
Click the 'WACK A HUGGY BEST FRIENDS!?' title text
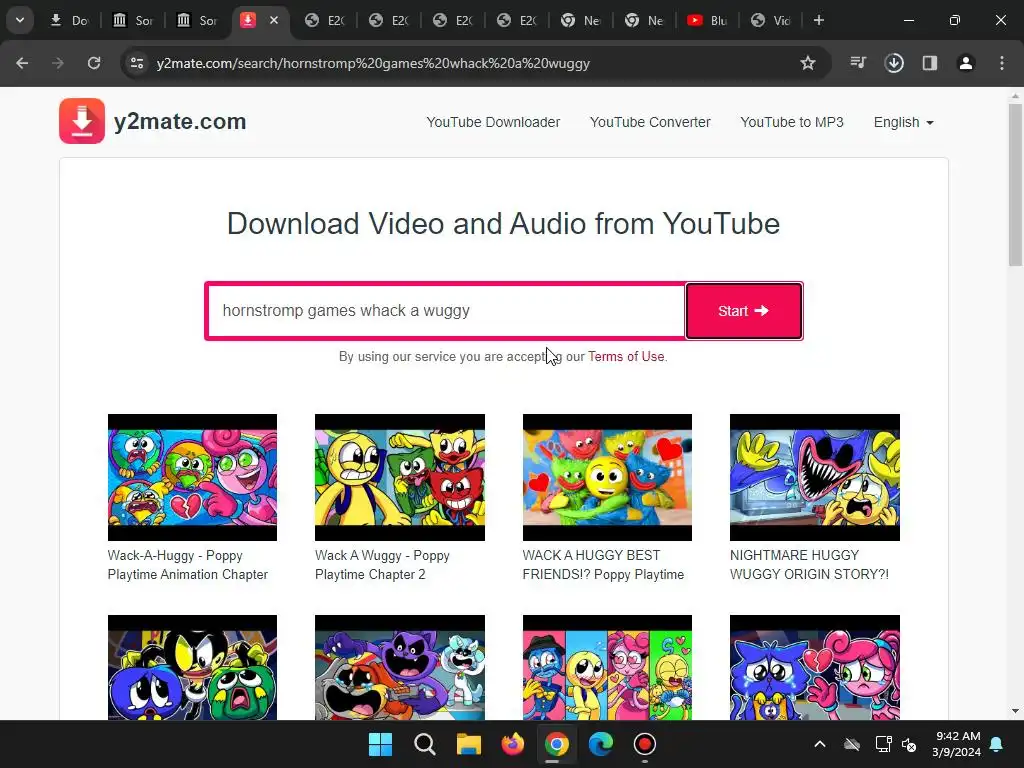tap(603, 565)
